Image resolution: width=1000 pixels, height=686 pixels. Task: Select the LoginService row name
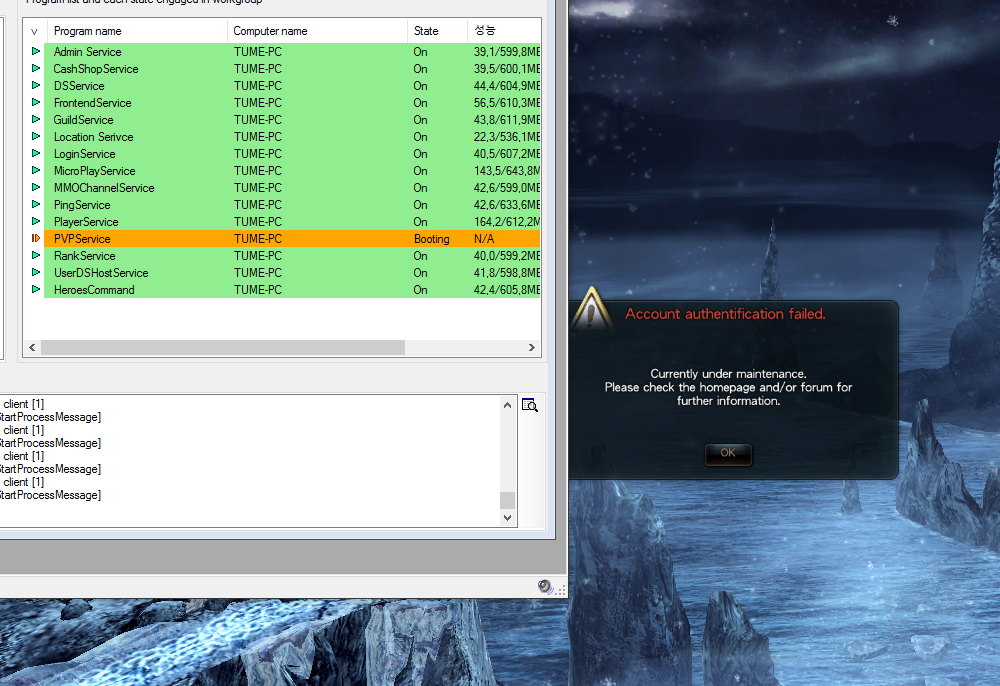click(x=85, y=154)
